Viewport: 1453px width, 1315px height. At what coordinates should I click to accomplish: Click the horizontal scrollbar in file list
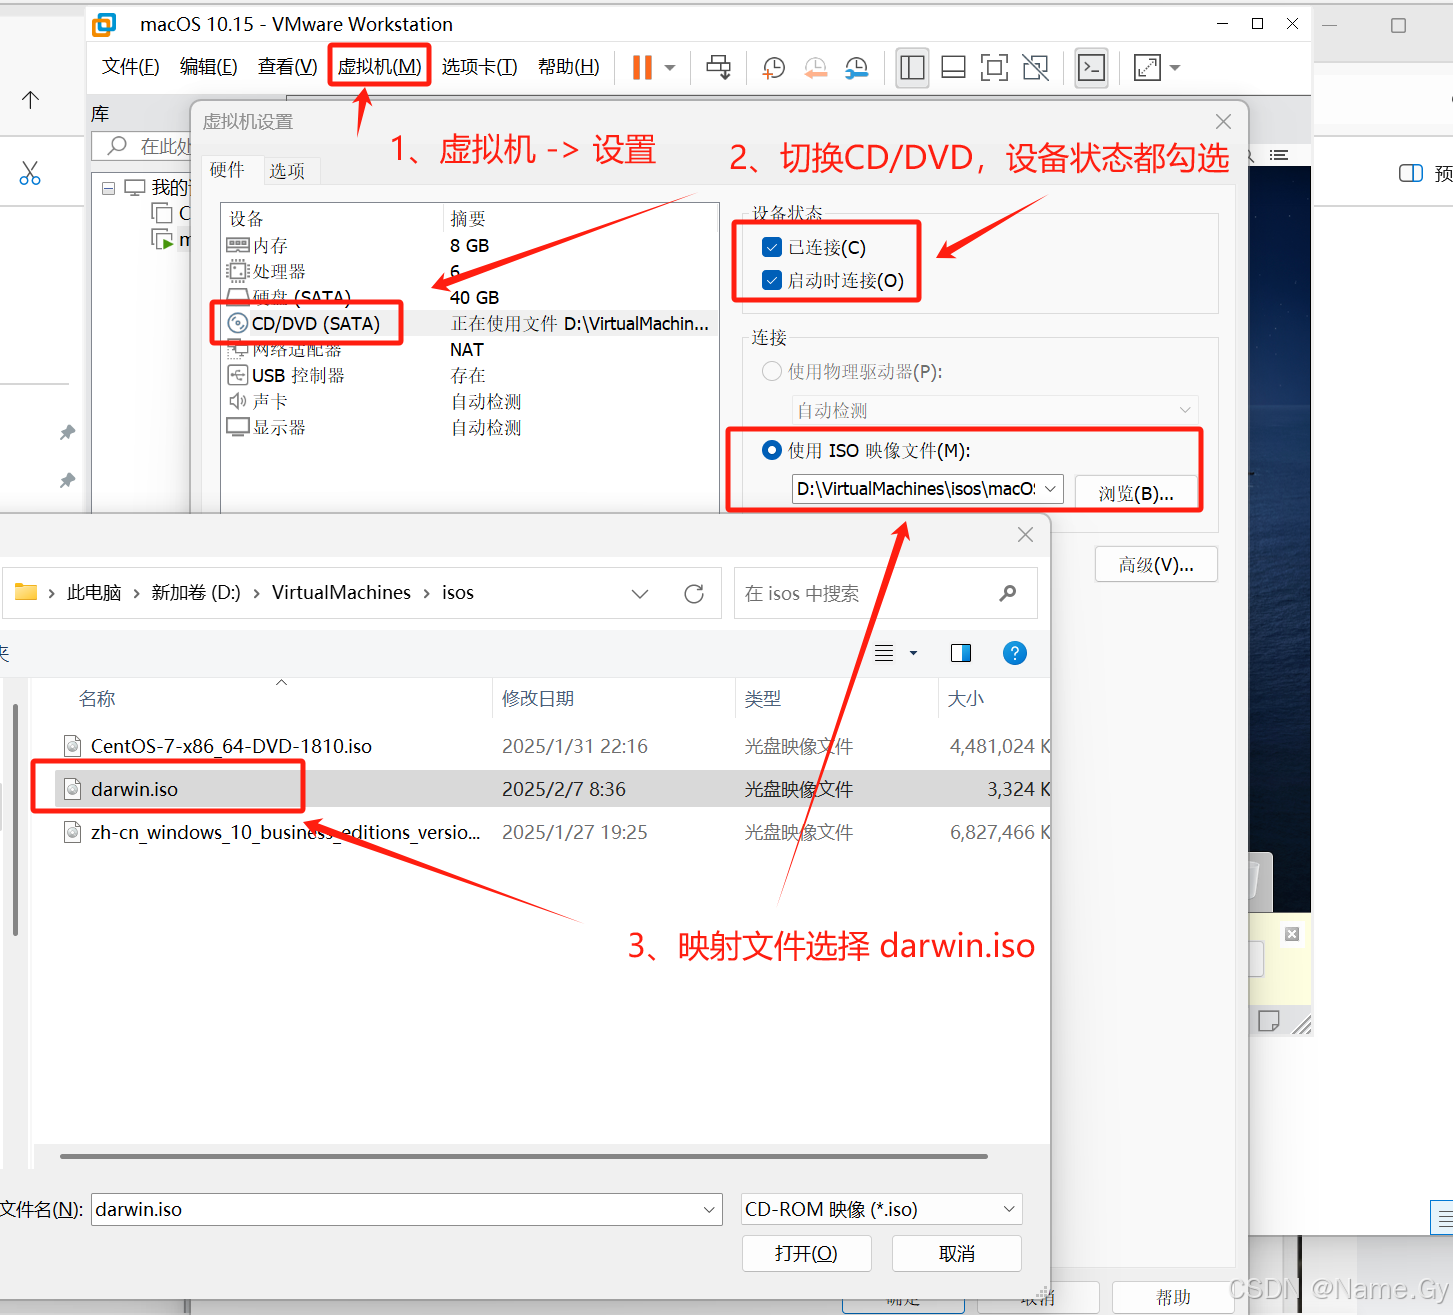click(x=523, y=1156)
